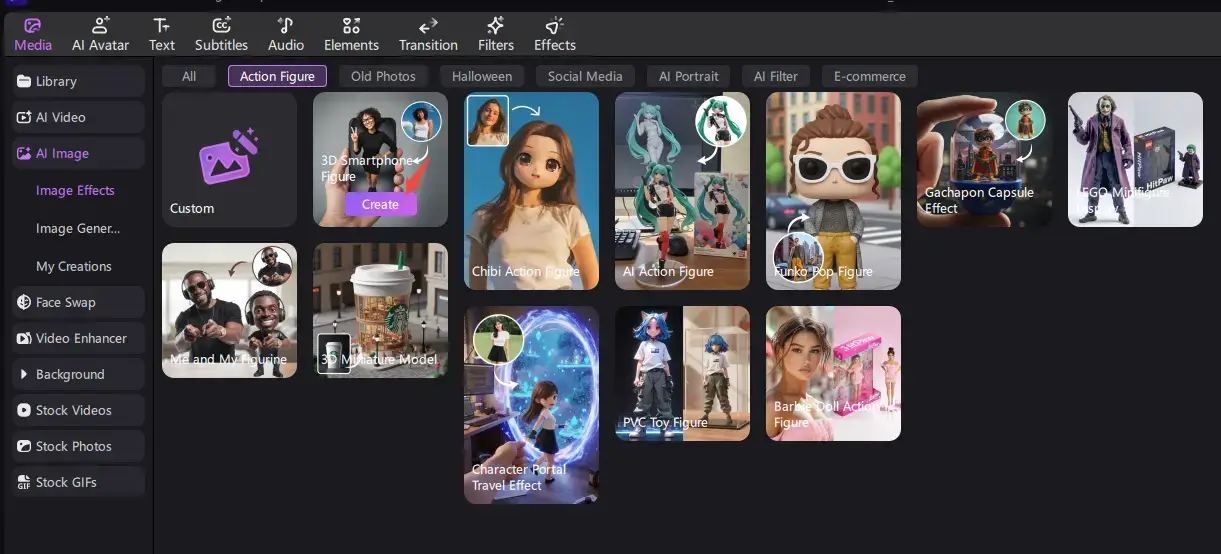Image resolution: width=1221 pixels, height=554 pixels.
Task: Select the Halloween category tab
Action: (x=482, y=76)
